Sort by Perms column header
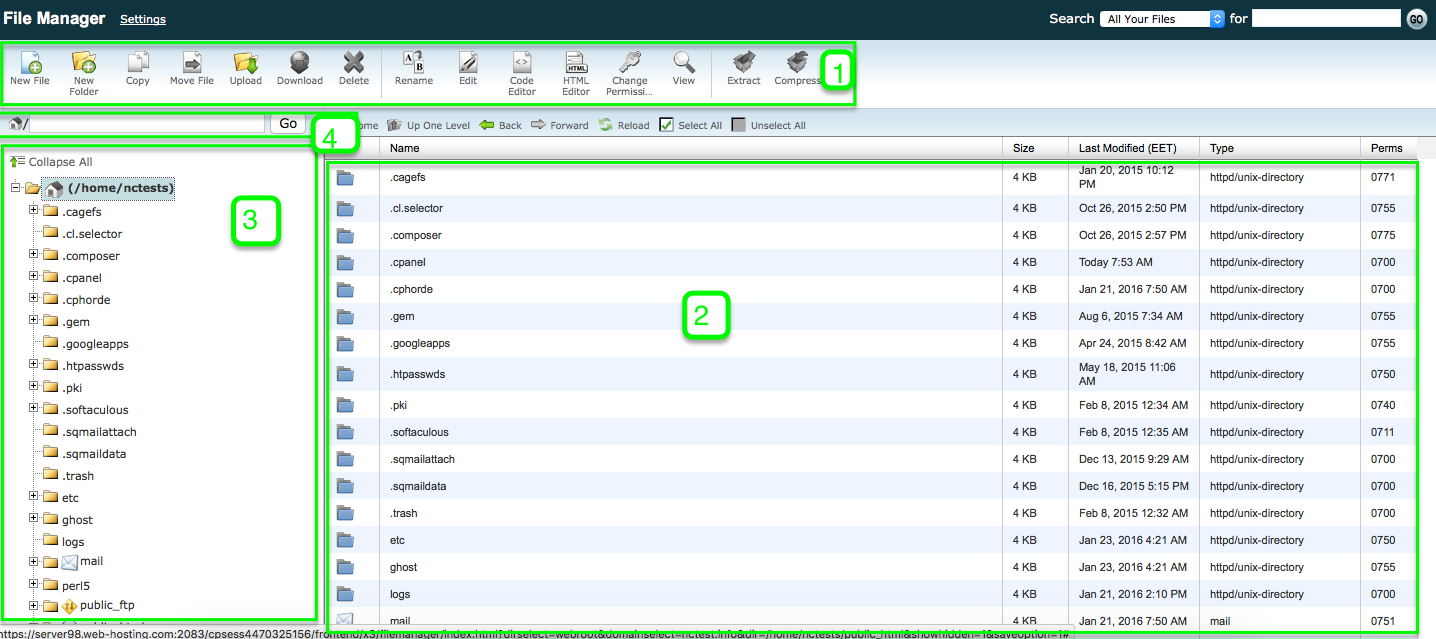This screenshot has height=639, width=1436. tap(1389, 148)
